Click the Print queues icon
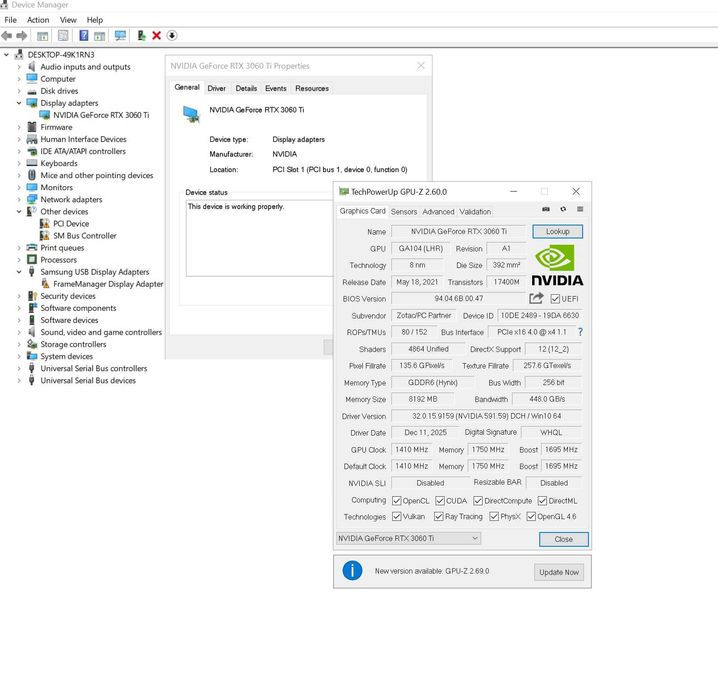This screenshot has width=718, height=699. coord(32,248)
